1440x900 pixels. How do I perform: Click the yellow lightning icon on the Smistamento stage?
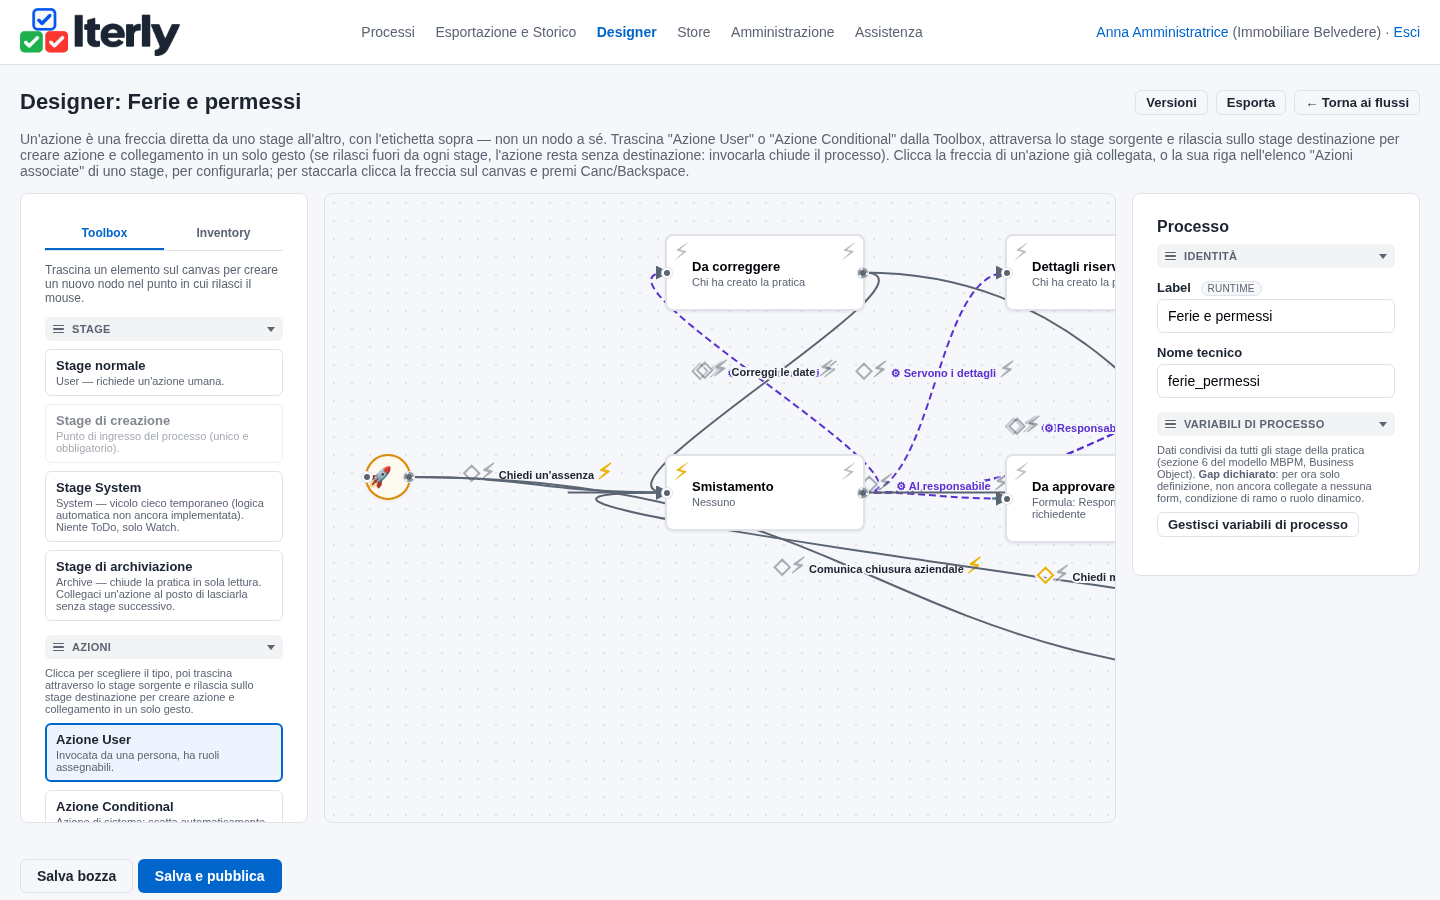coord(681,471)
